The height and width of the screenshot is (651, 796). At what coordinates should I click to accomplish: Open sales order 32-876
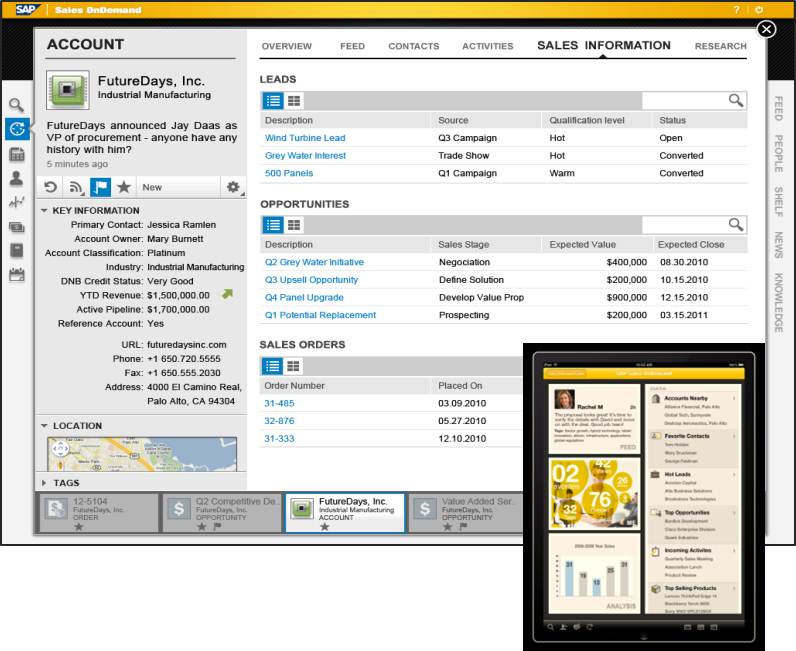click(279, 421)
